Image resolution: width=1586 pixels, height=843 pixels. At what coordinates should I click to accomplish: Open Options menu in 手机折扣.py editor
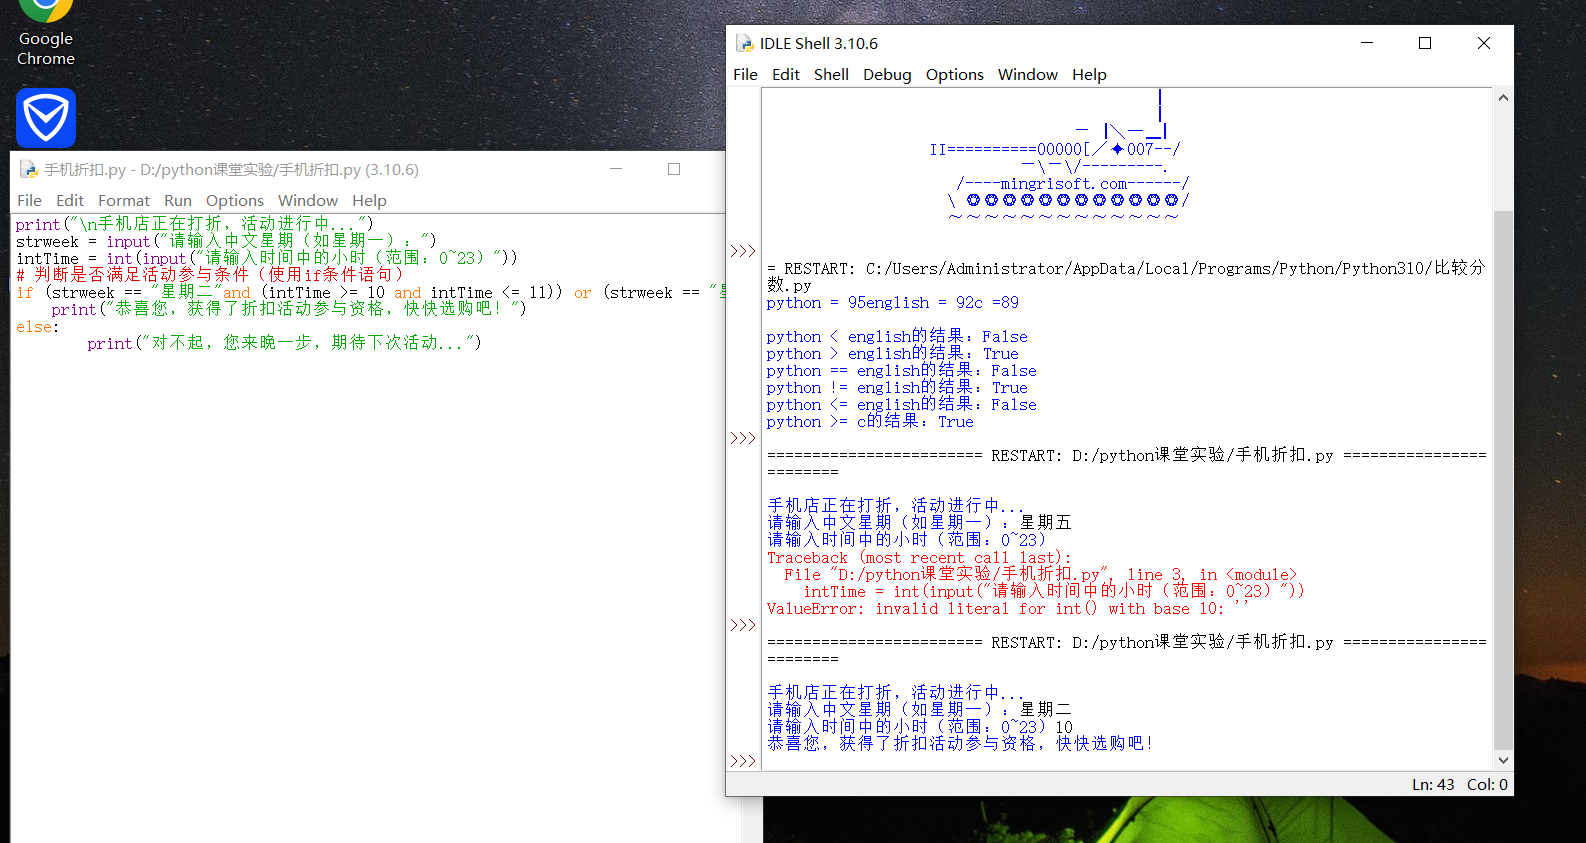(x=235, y=201)
